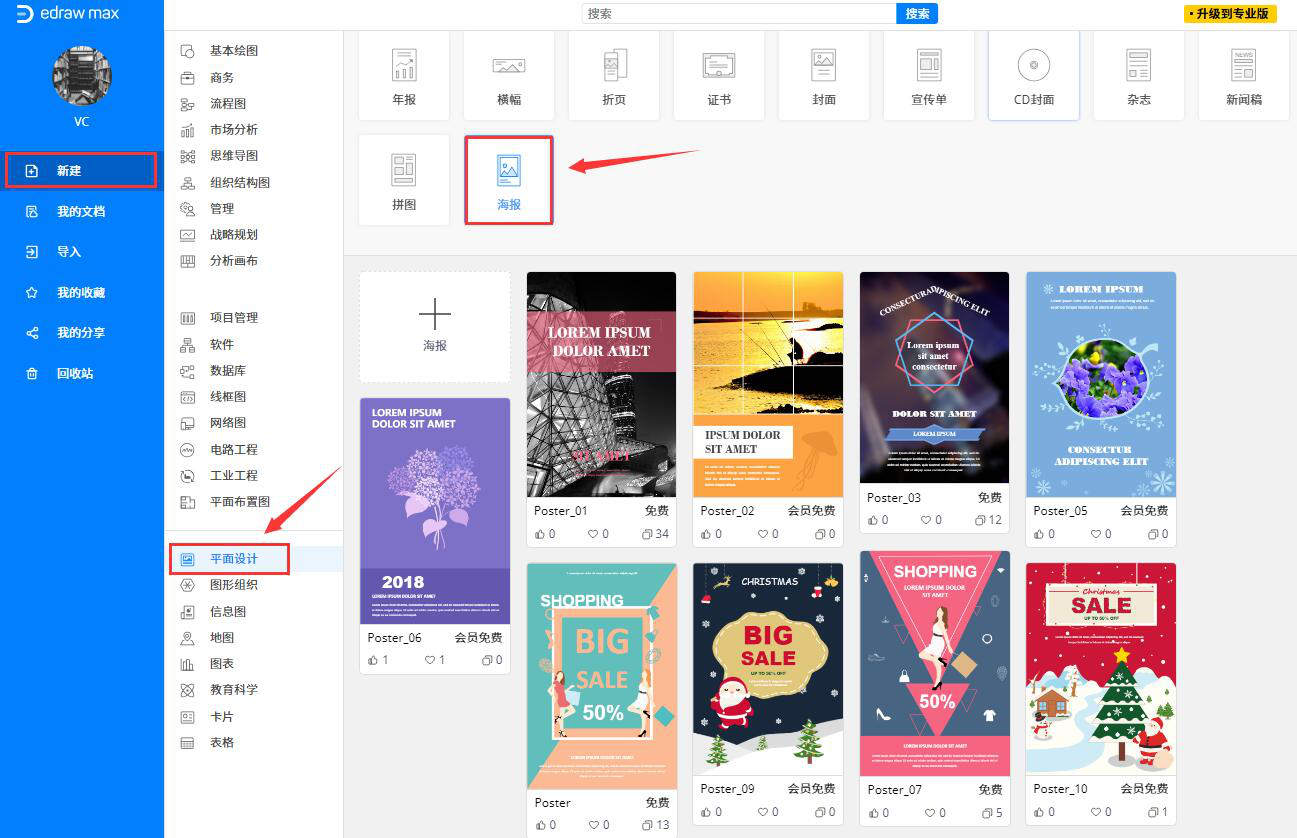Screen dimensions: 1297x838
Task: Open the Big Sale 50% Poster thumbnail
Action: (601, 676)
